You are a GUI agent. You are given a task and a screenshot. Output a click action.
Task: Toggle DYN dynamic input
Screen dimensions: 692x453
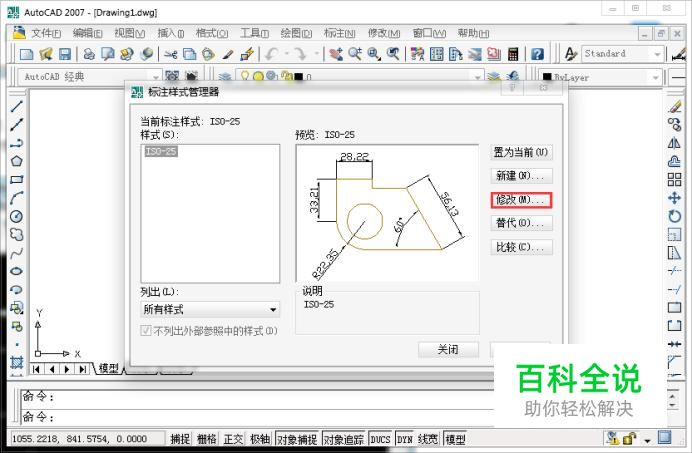405,439
